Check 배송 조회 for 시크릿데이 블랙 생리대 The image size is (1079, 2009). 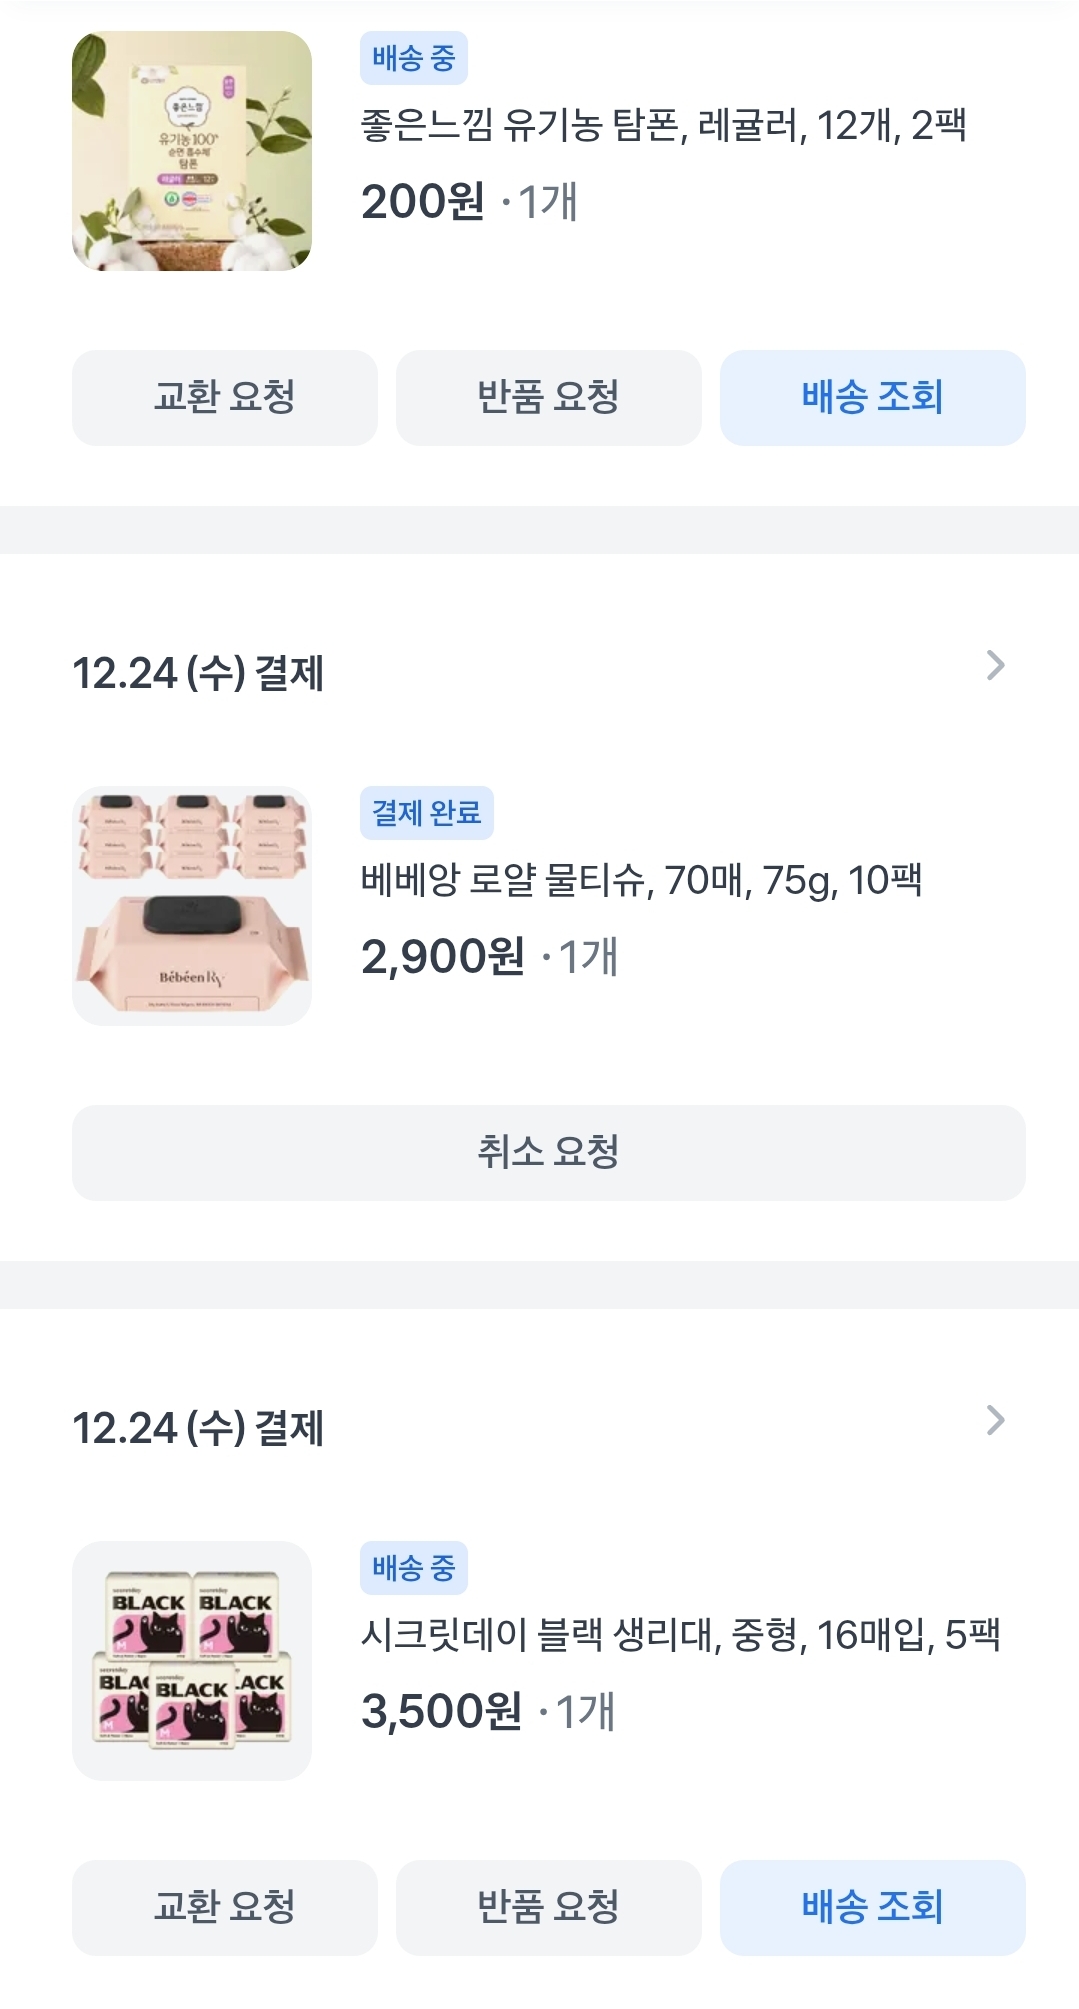tap(872, 1908)
